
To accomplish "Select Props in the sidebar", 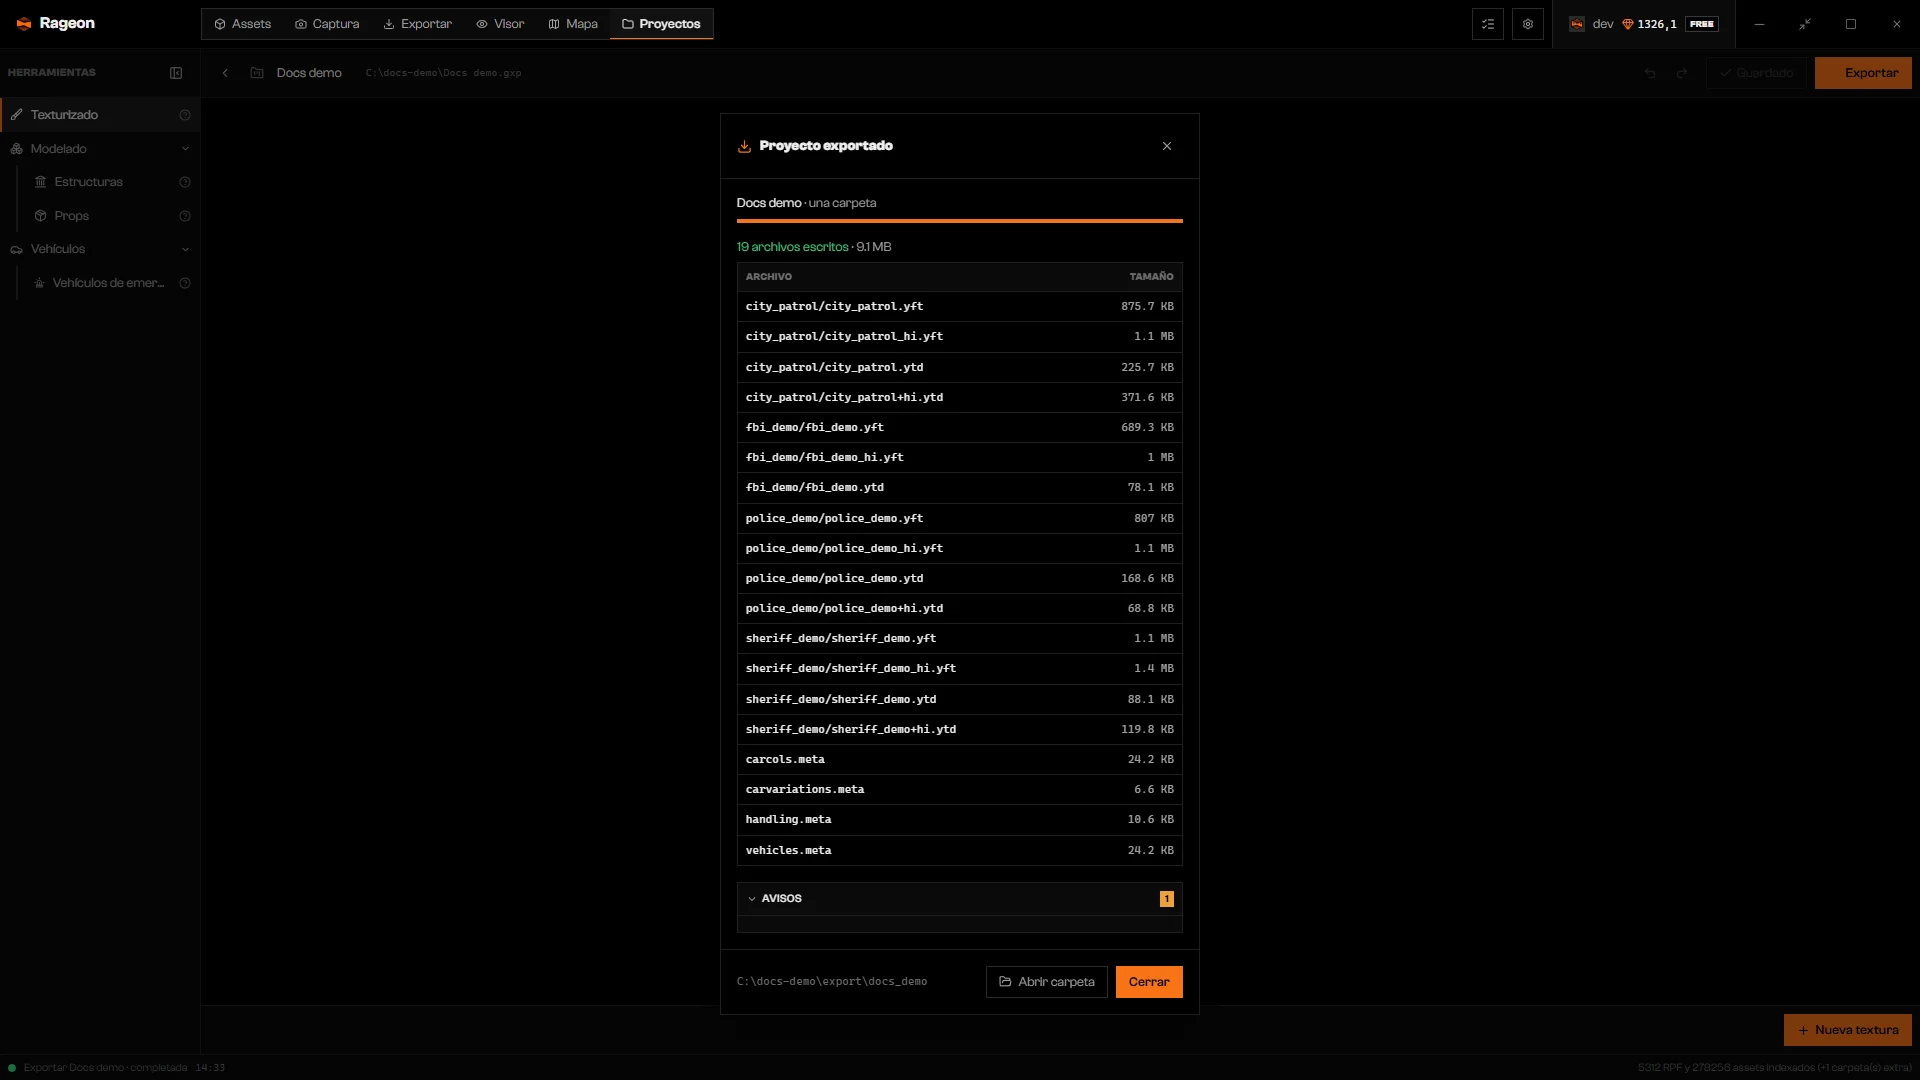I will pyautogui.click(x=110, y=216).
